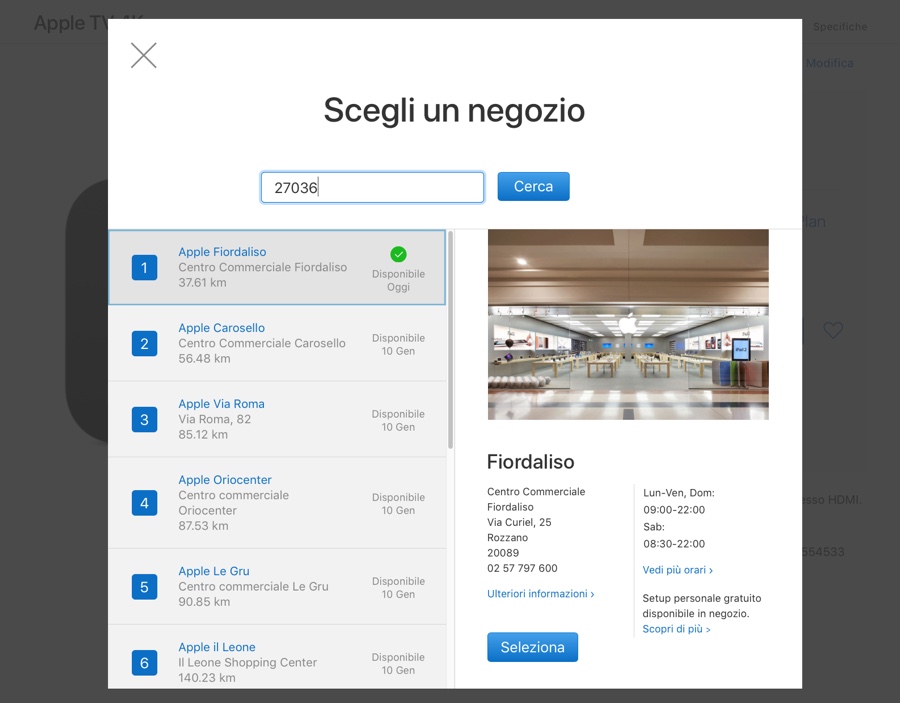900x703 pixels.
Task: Open Apple Fiordaliso store link
Action: point(222,252)
